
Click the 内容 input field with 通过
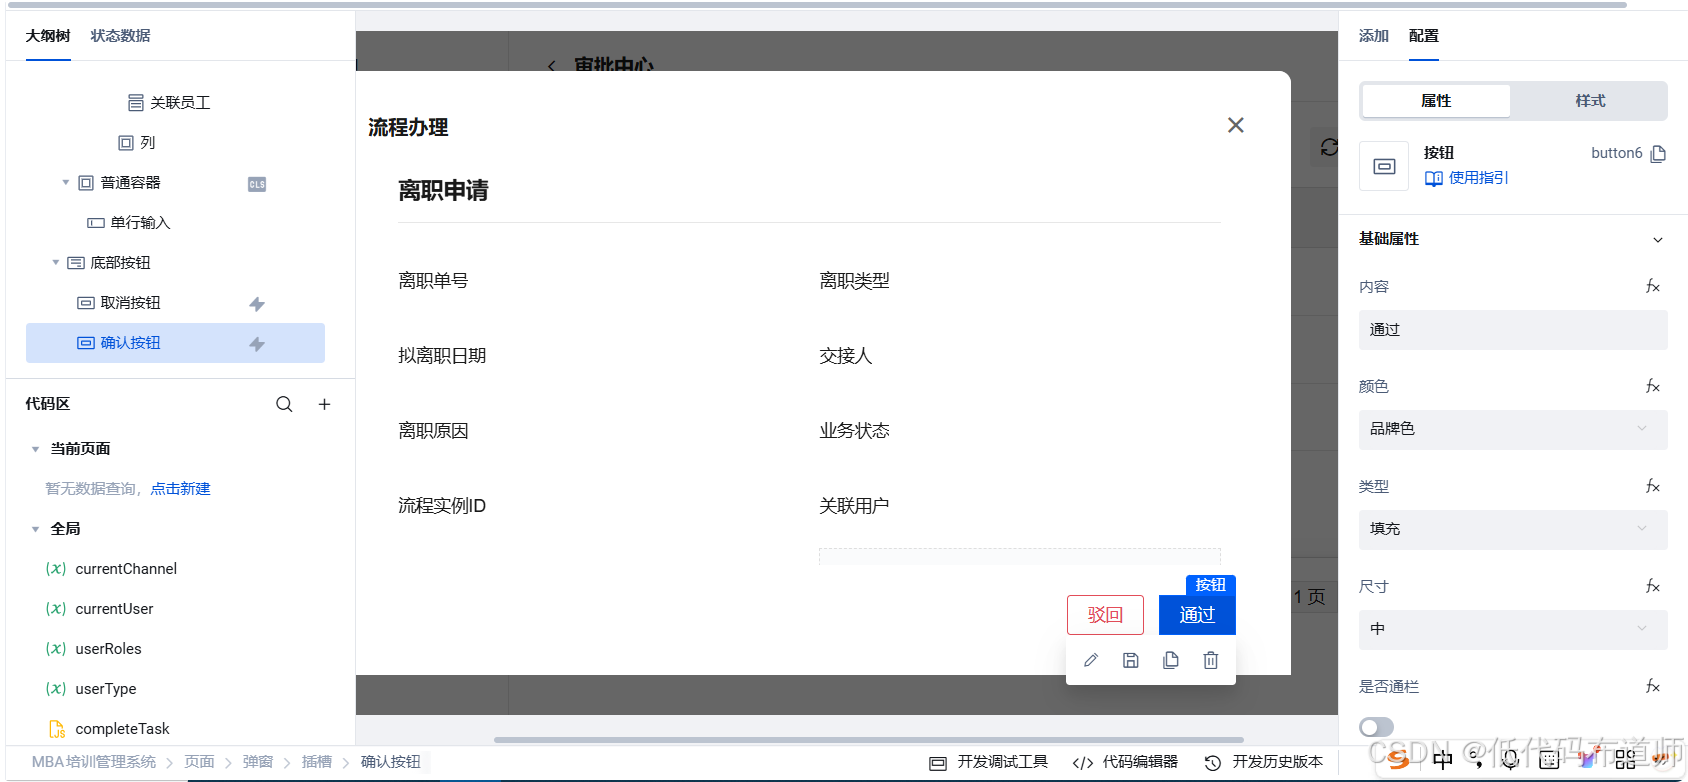(1513, 330)
